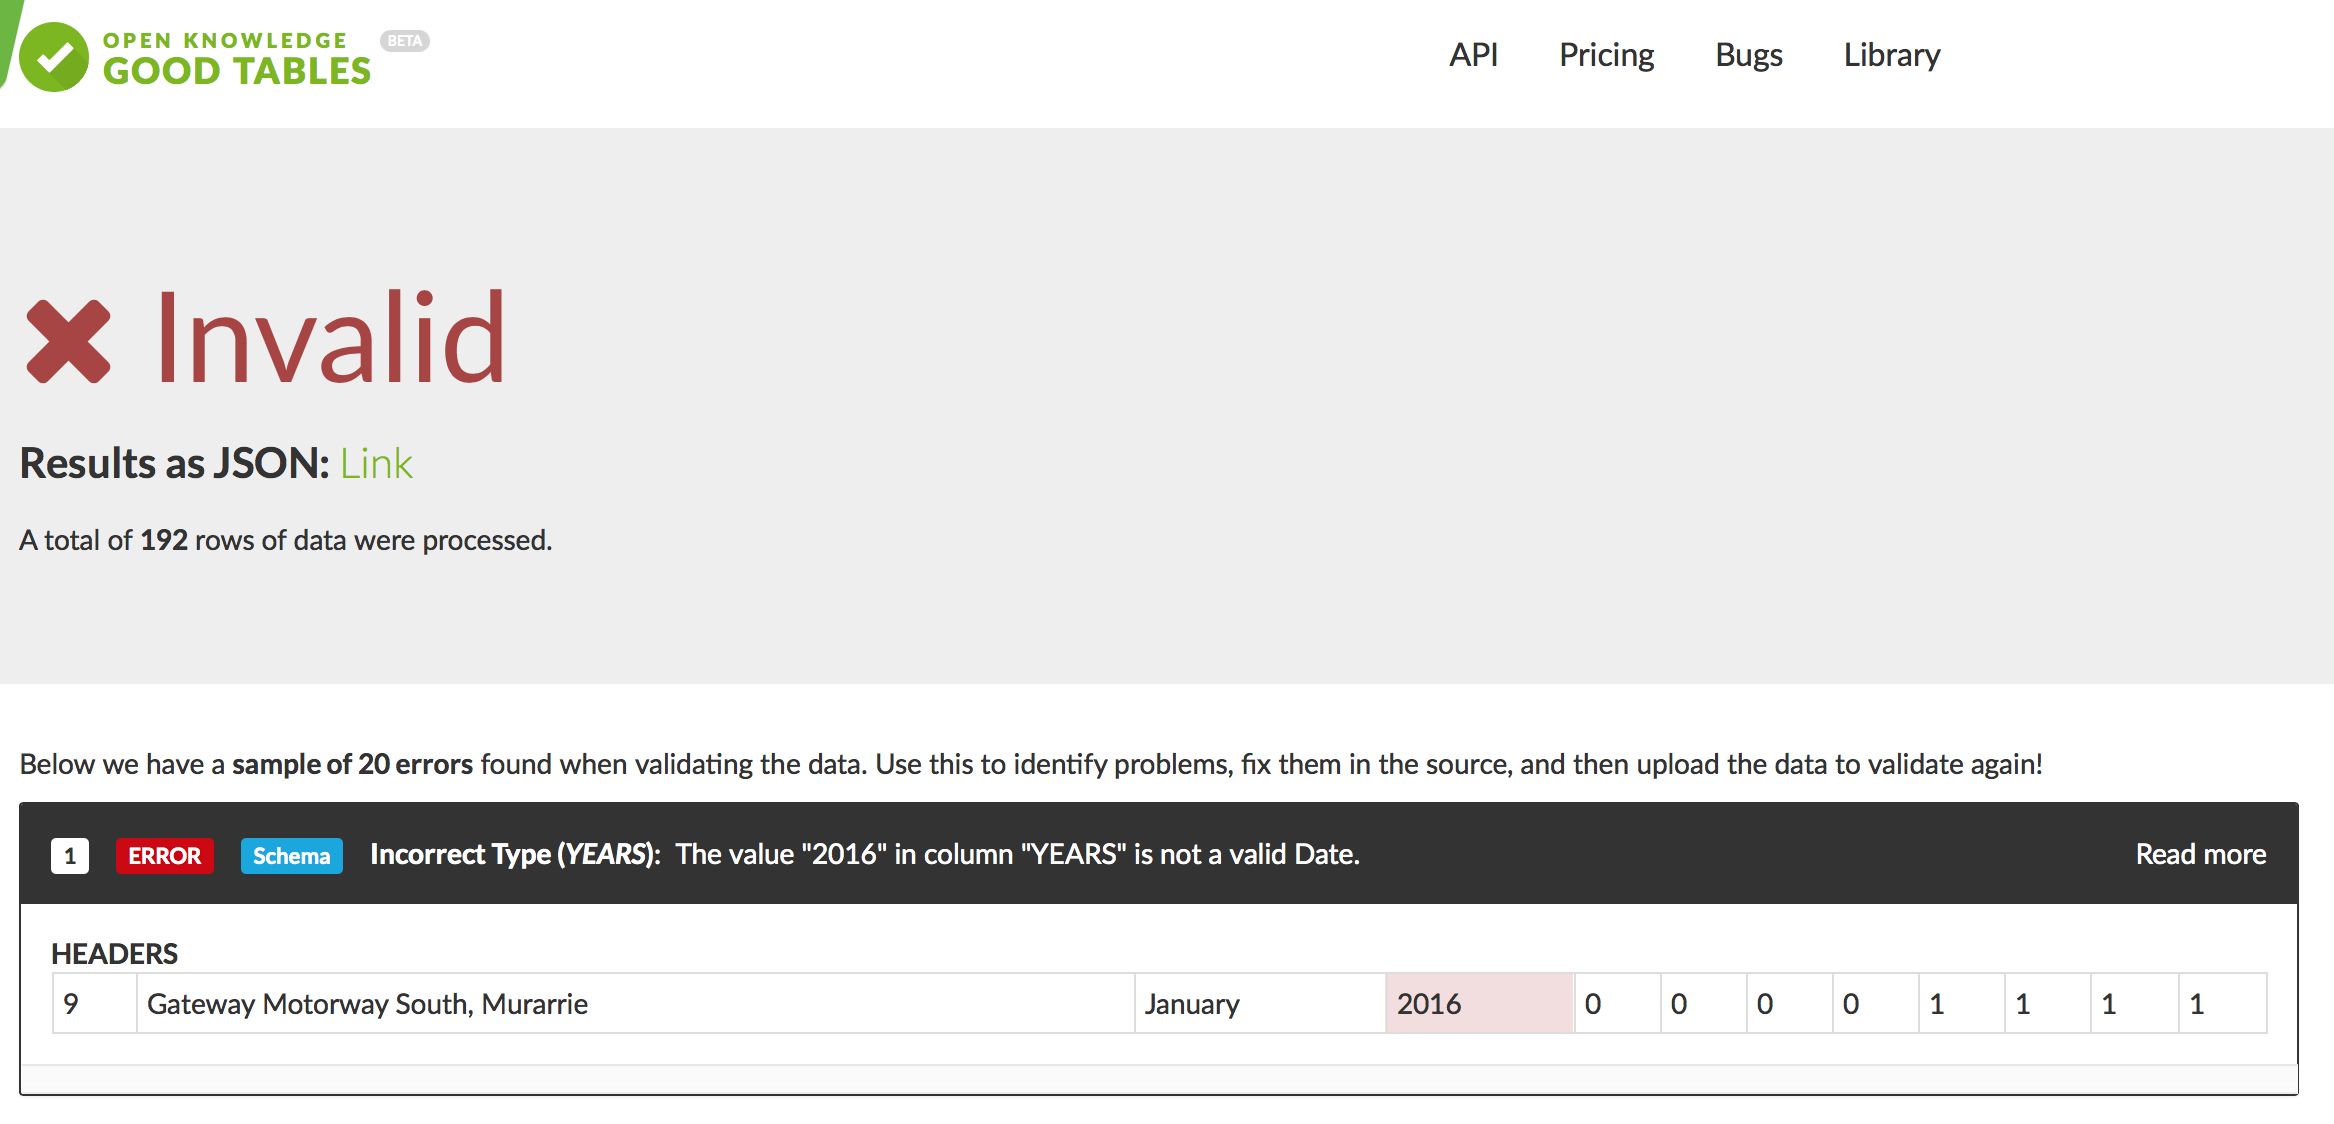
Task: Click the Invalid heading text
Action: click(330, 338)
